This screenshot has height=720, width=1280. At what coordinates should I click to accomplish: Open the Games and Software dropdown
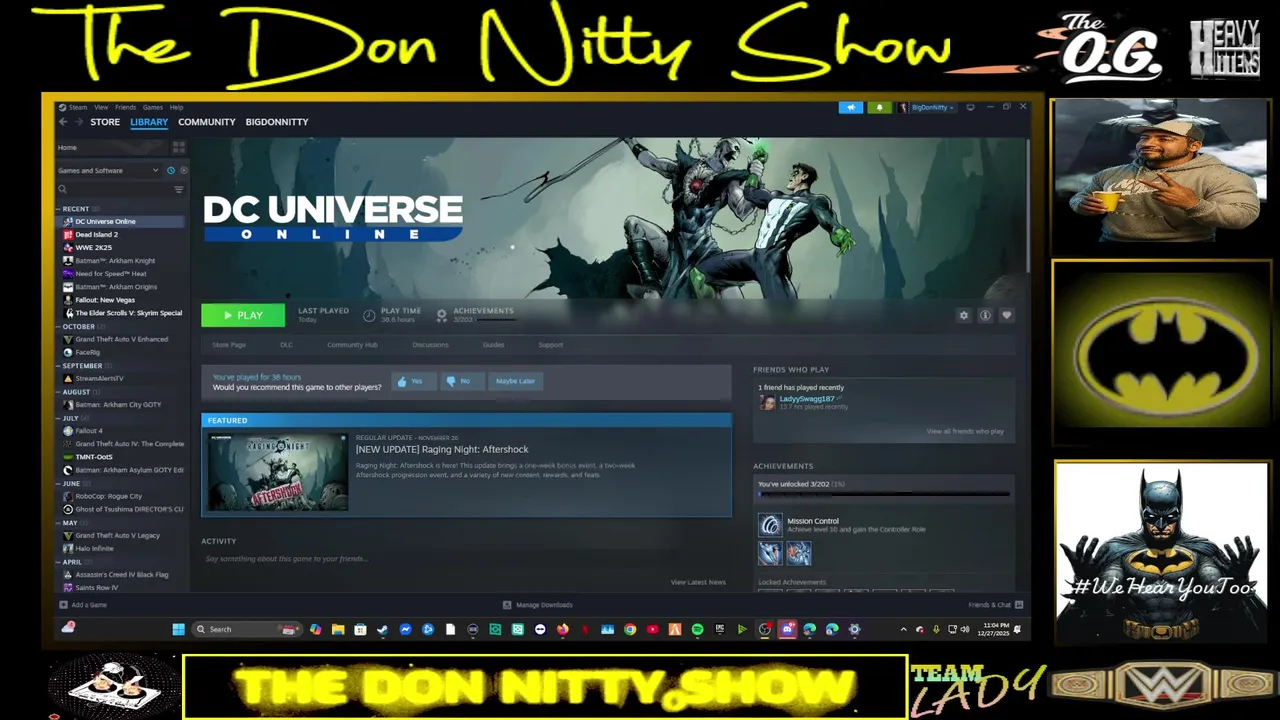click(x=108, y=170)
